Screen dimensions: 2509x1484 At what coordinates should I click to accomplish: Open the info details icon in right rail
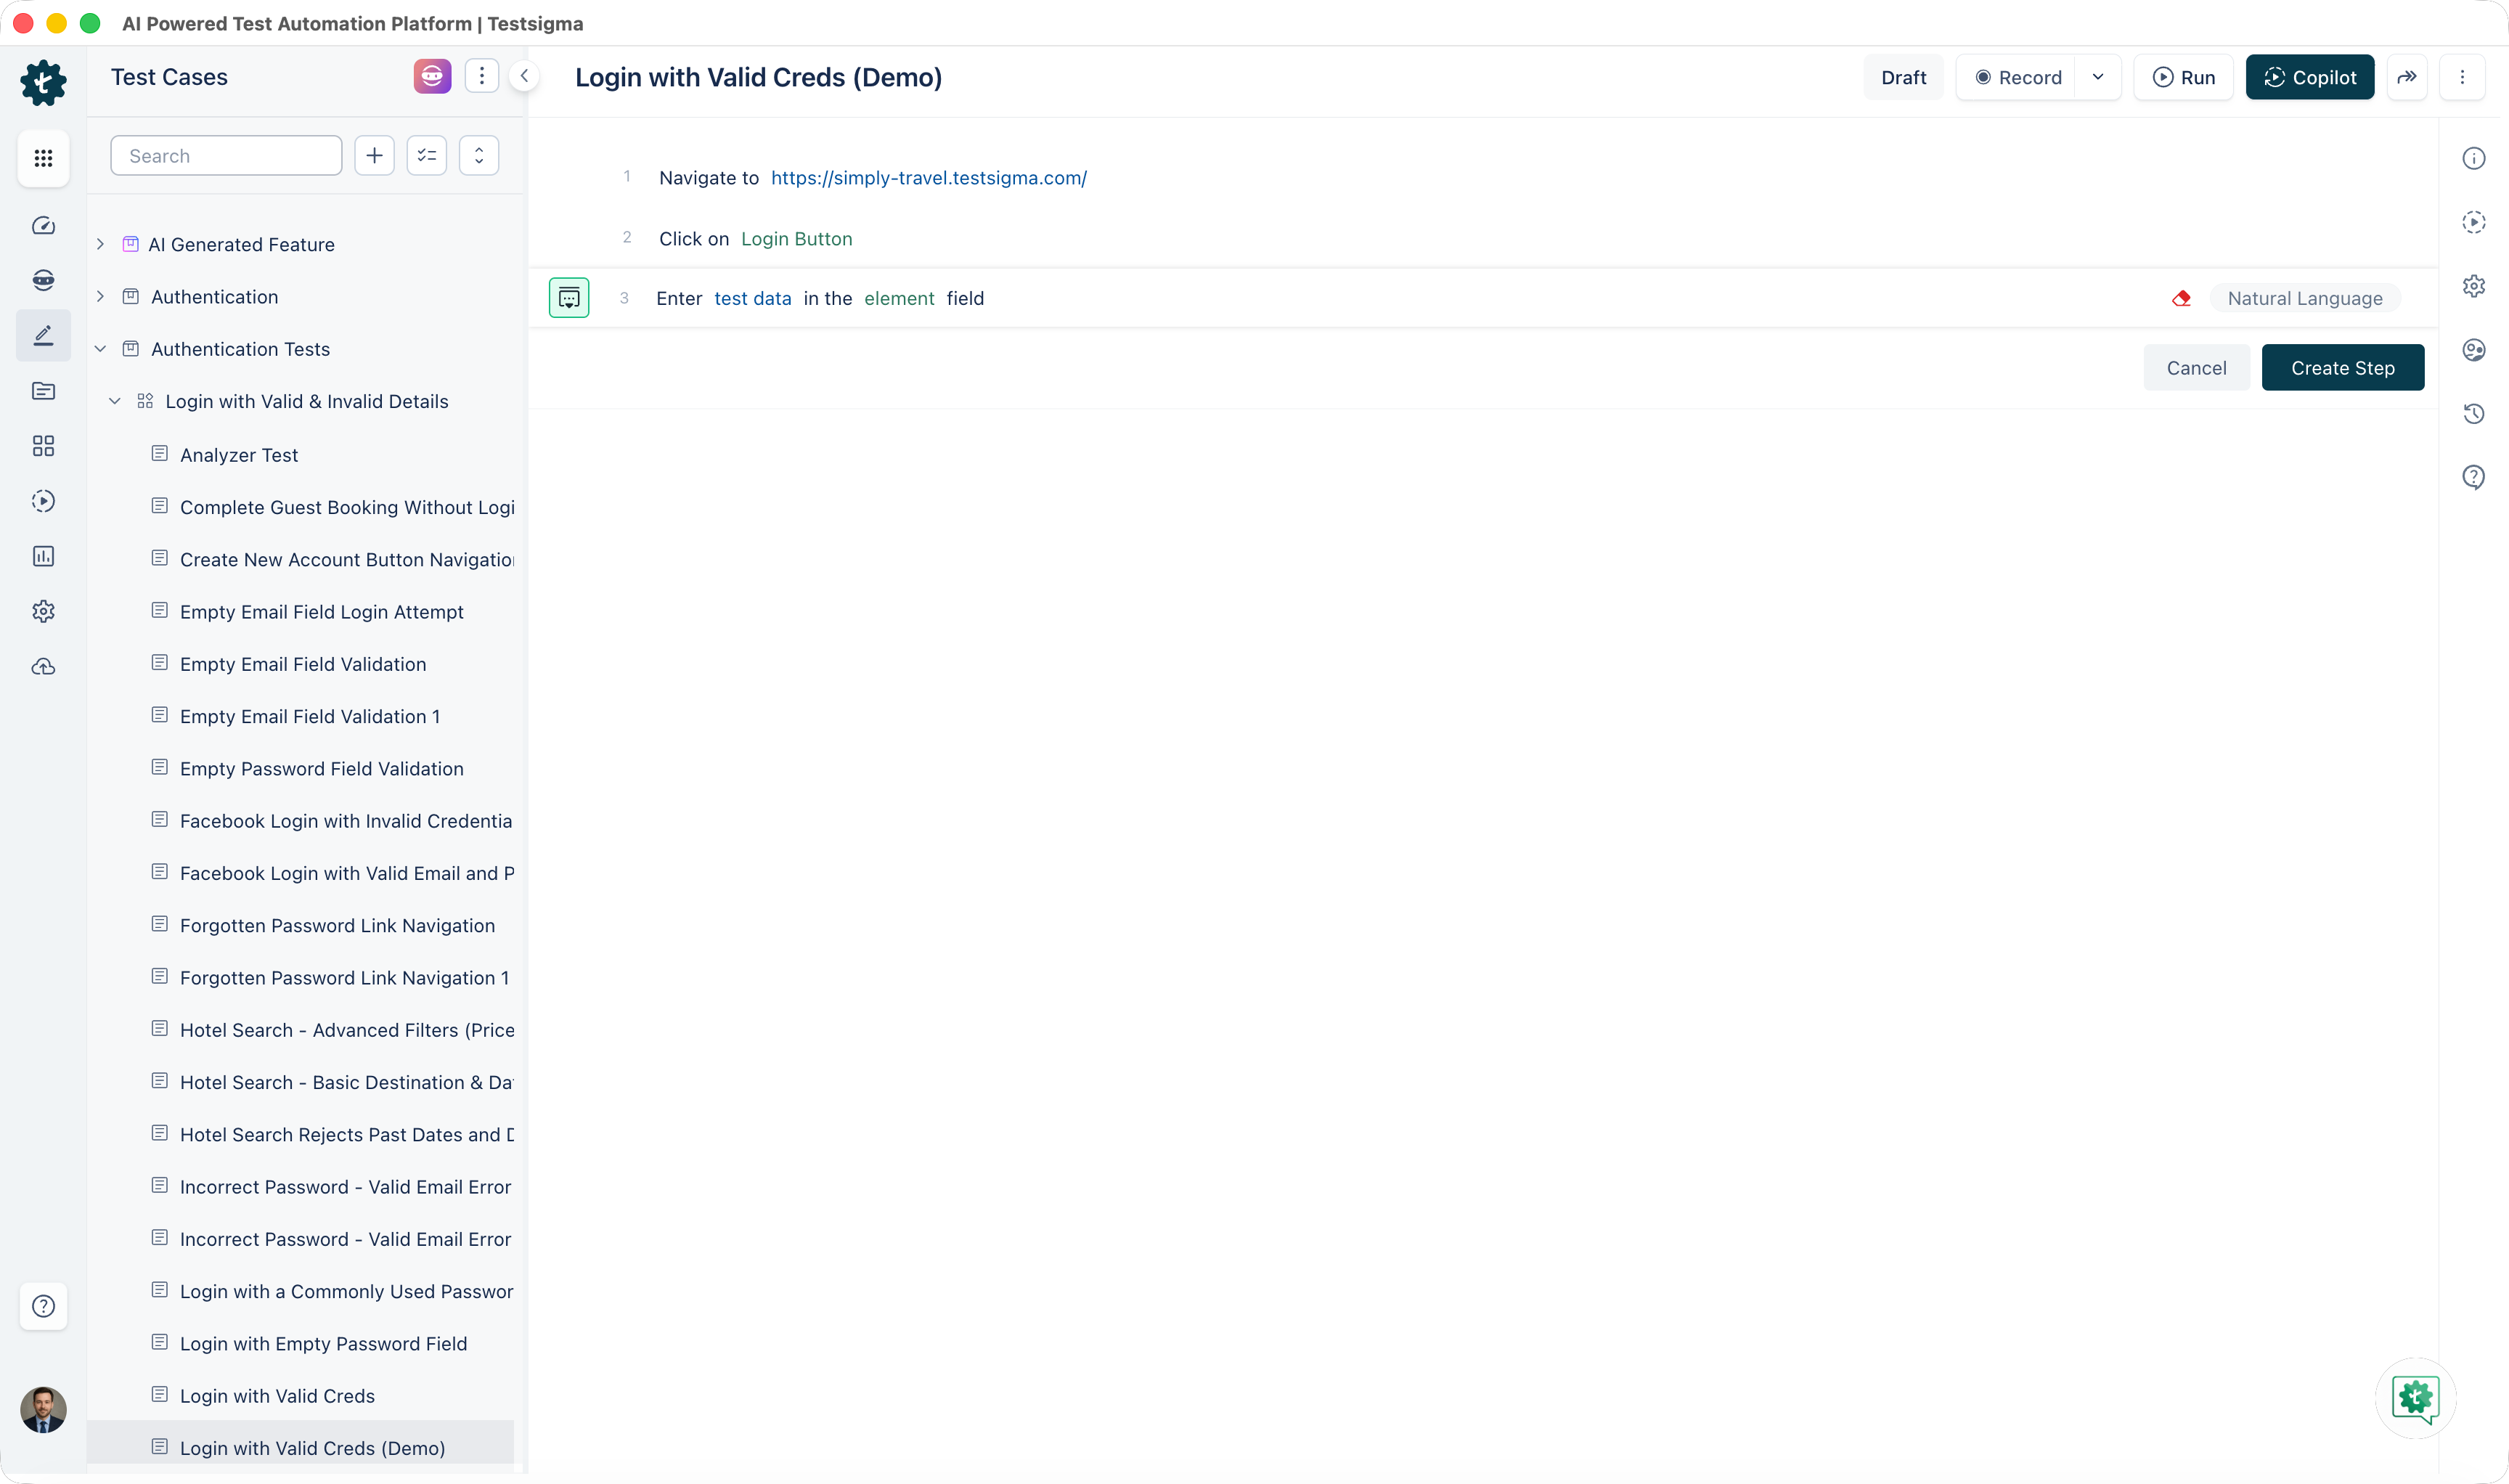2474,158
